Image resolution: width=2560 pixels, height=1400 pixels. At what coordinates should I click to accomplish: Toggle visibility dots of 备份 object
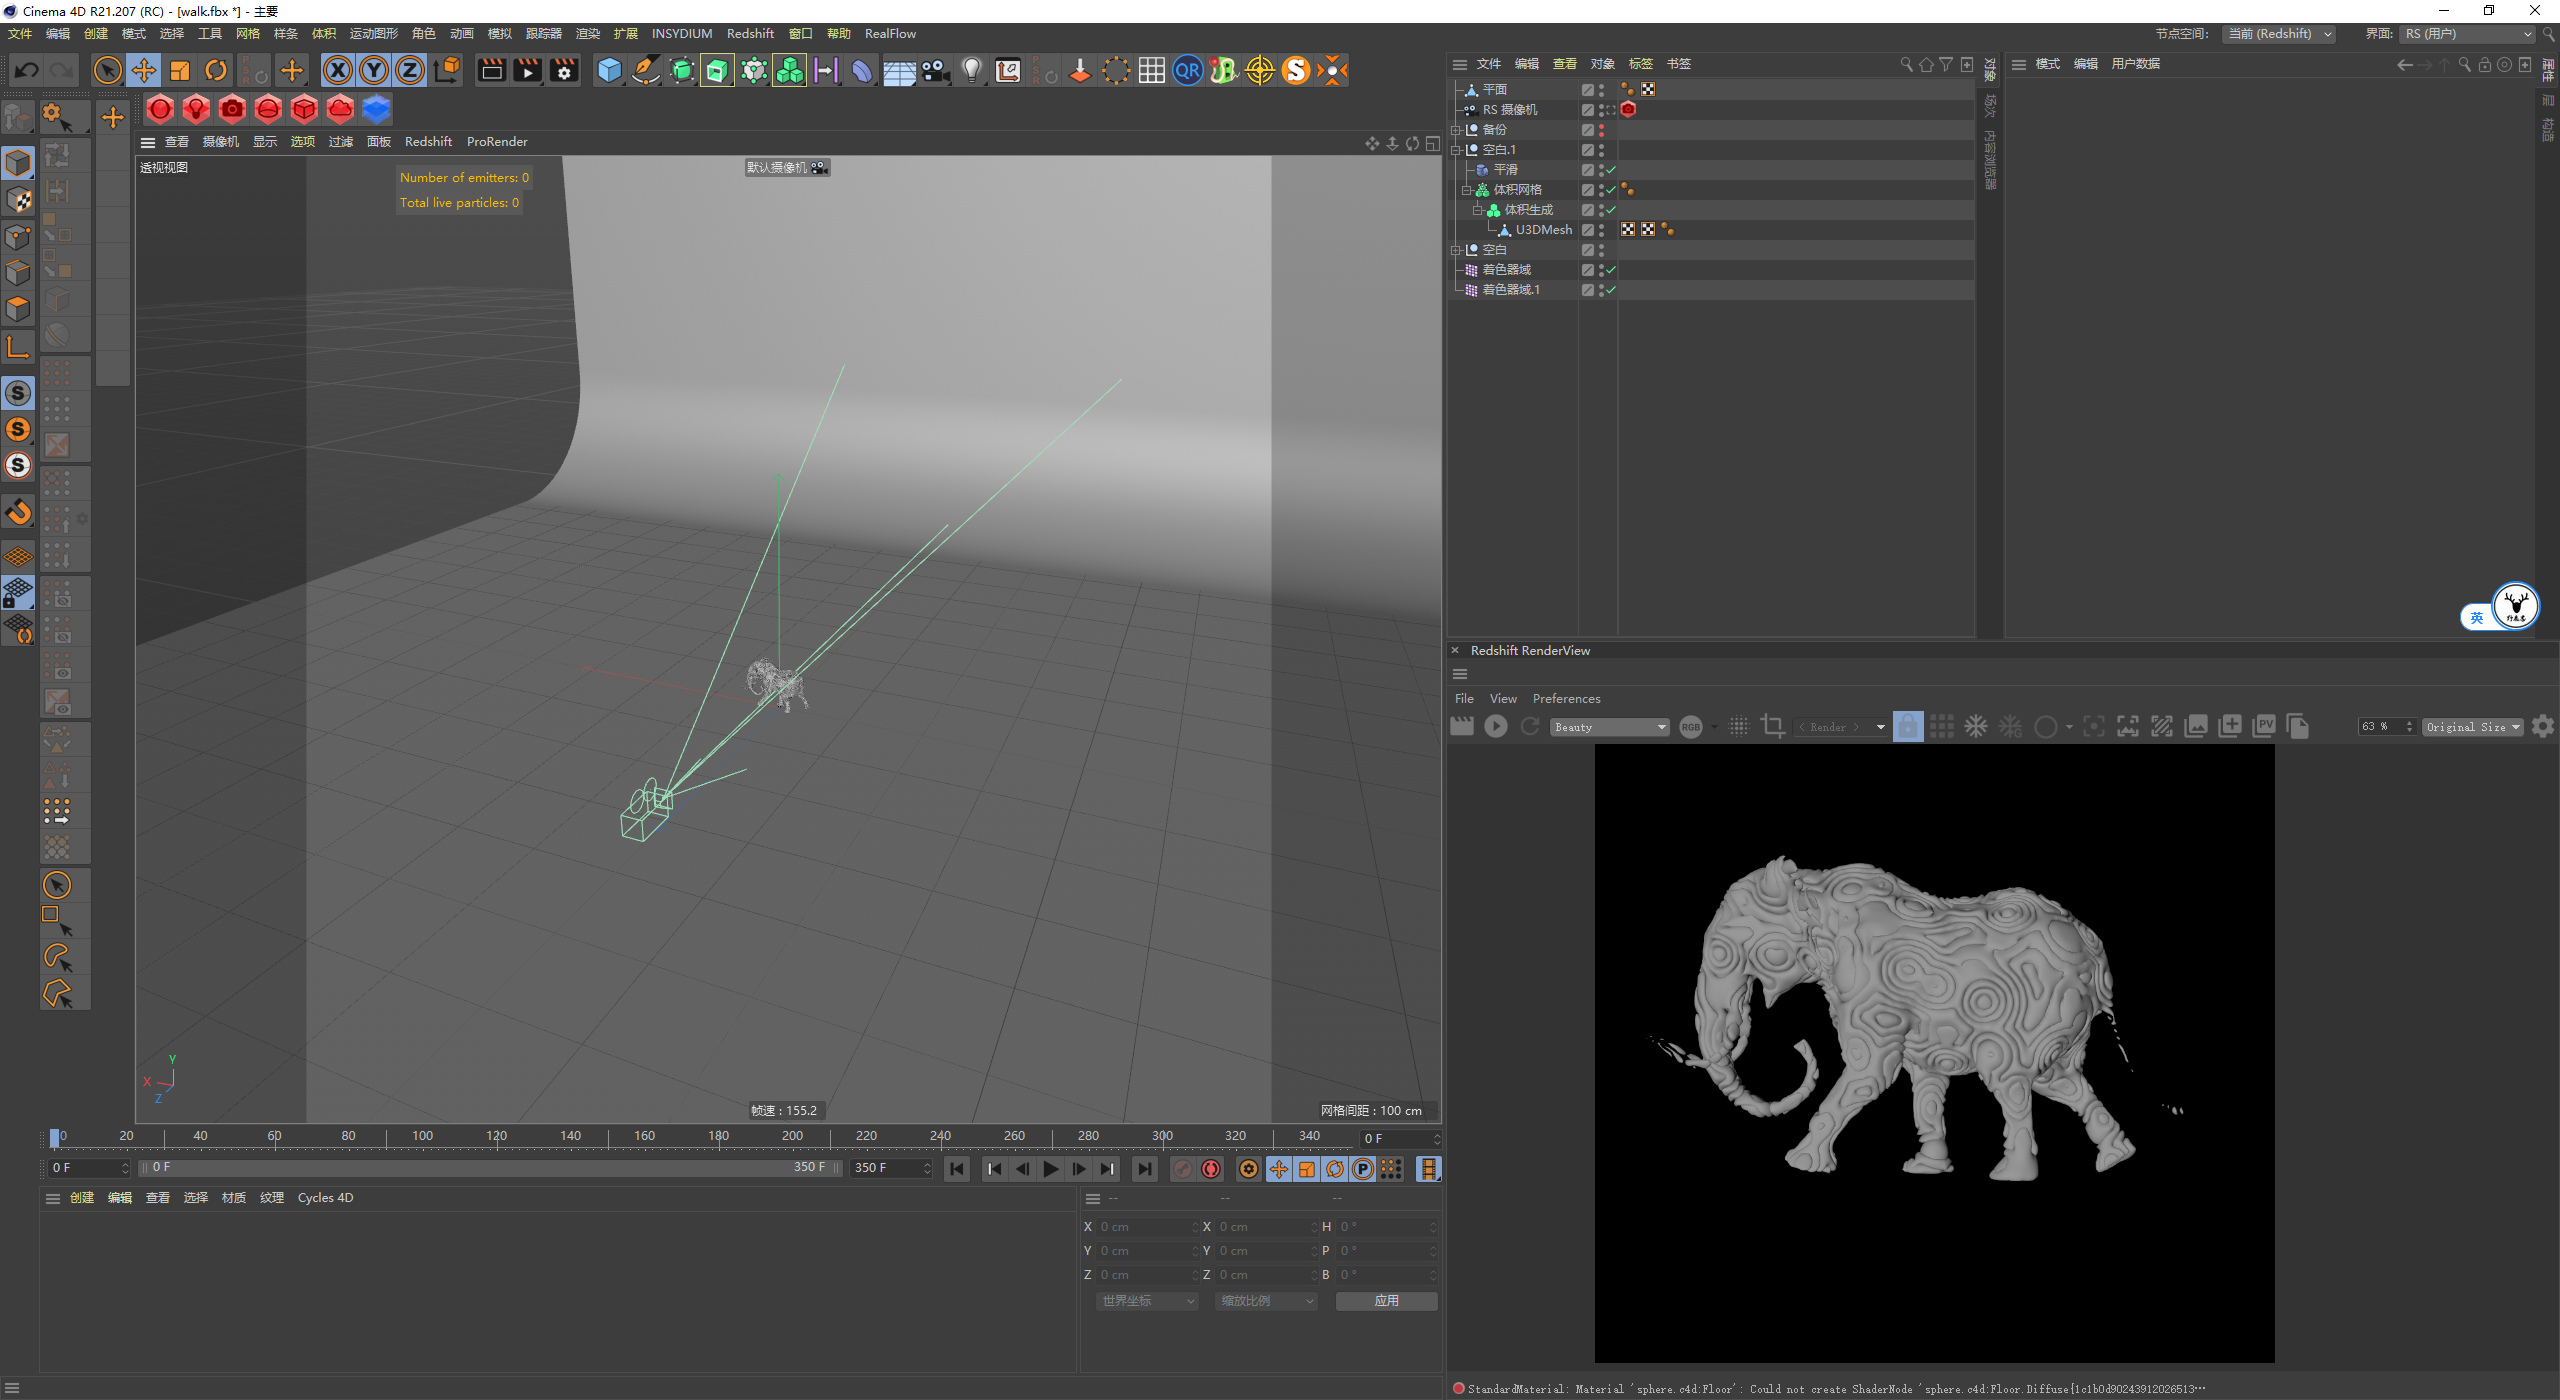[1601, 130]
